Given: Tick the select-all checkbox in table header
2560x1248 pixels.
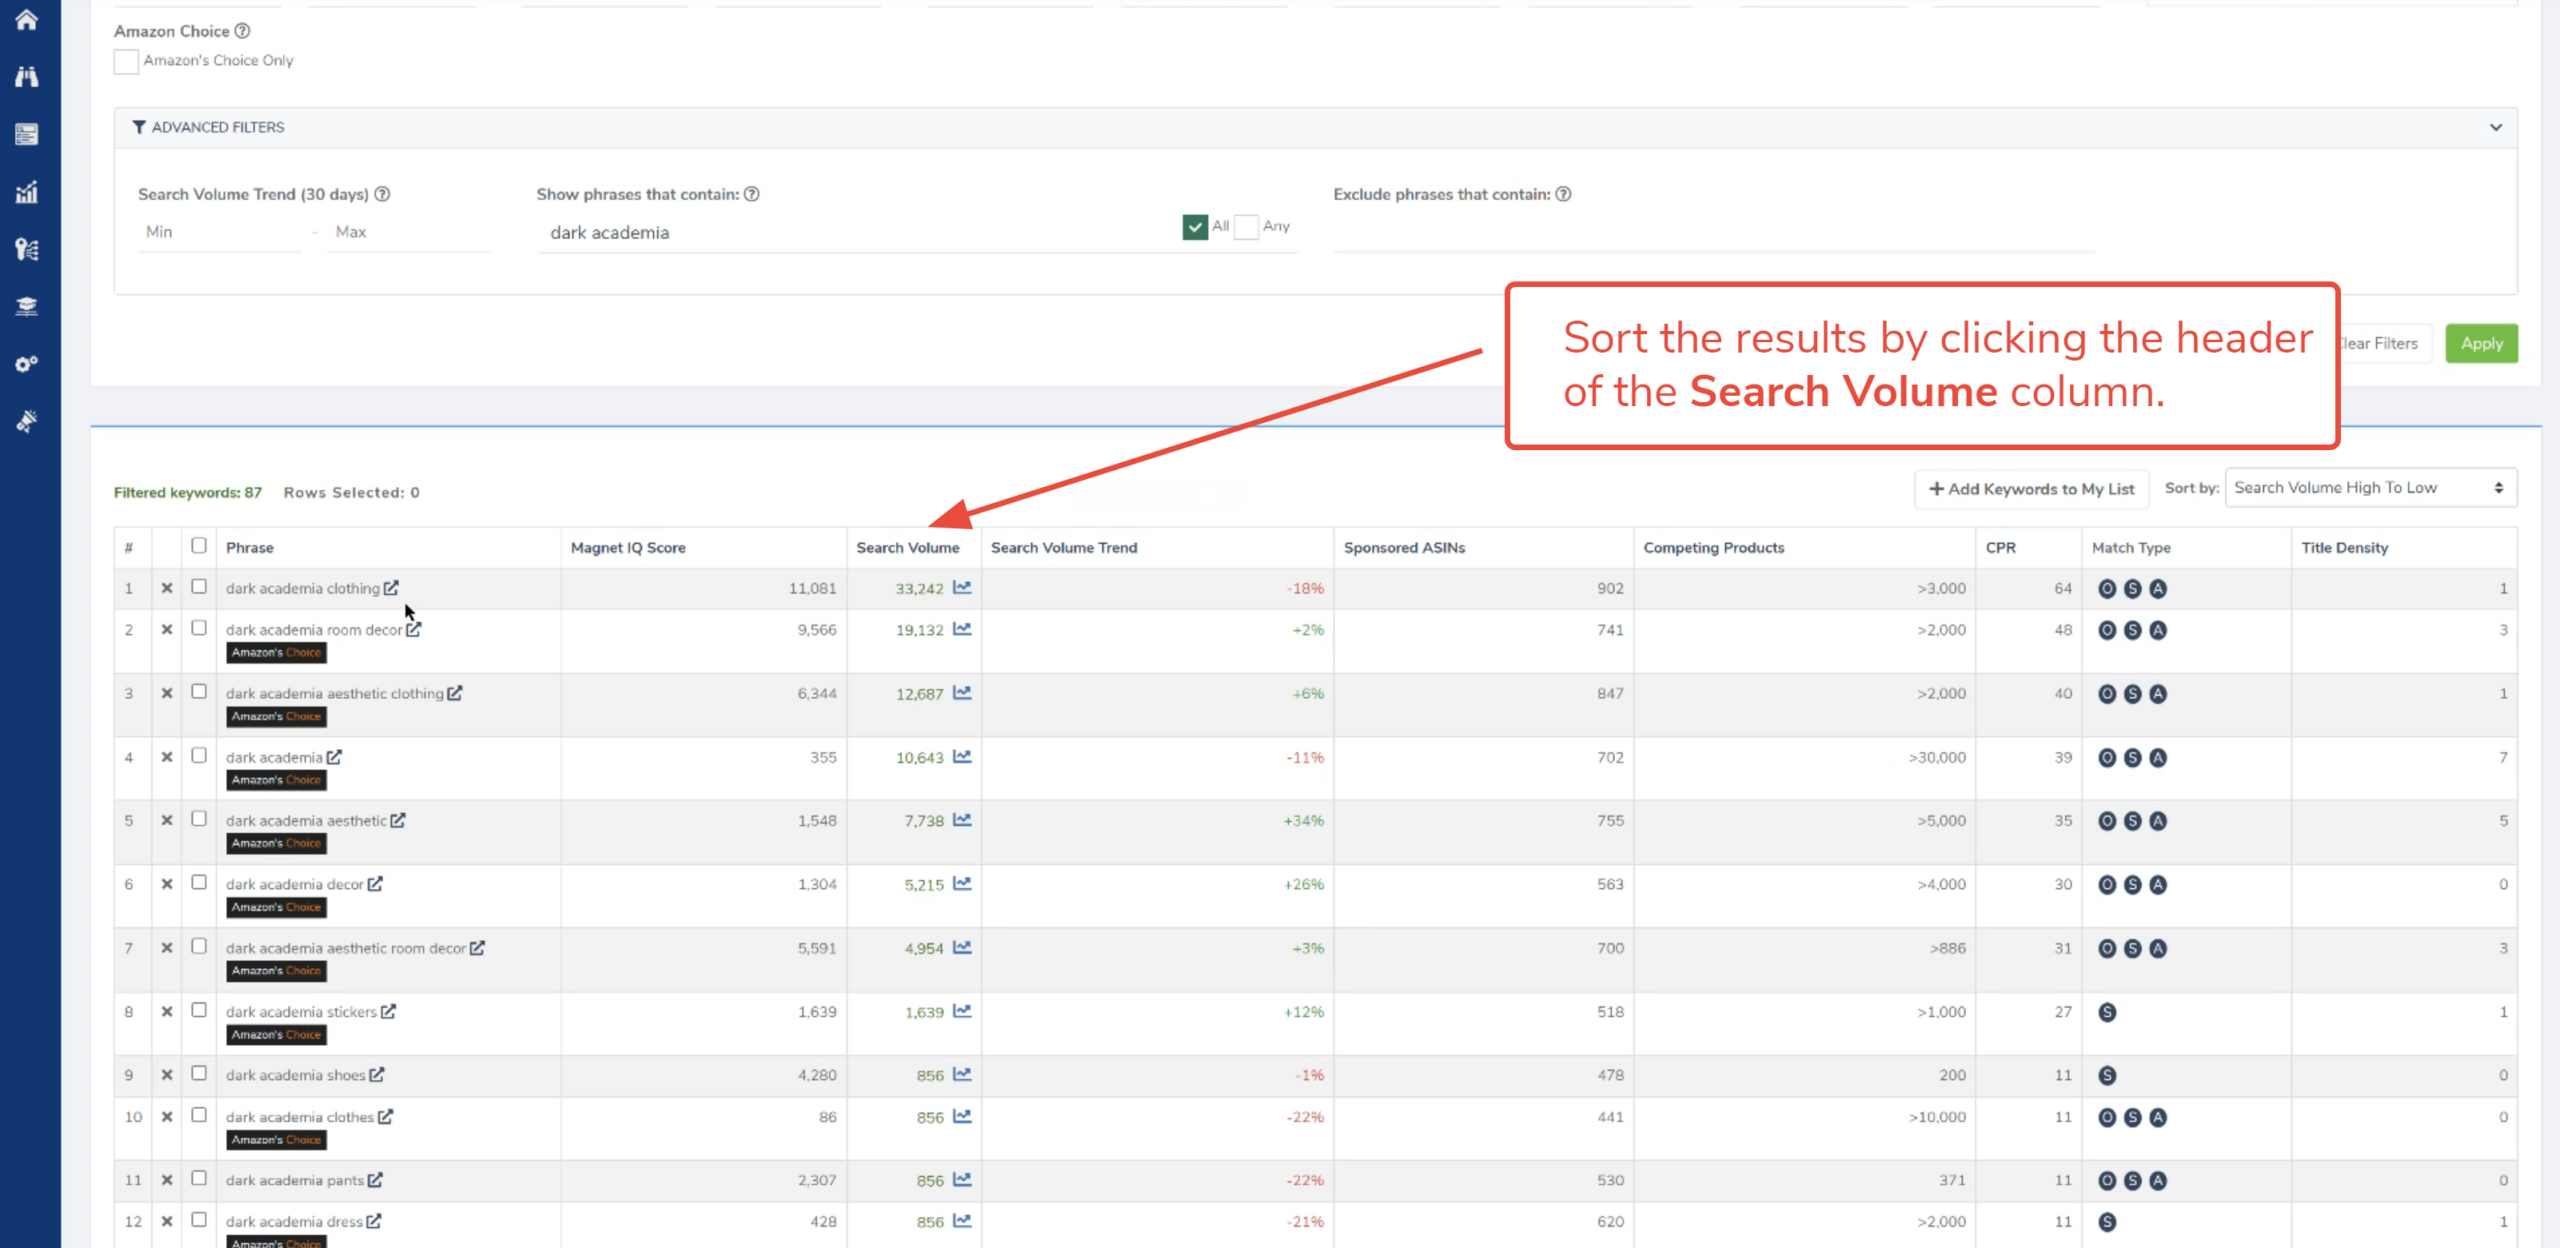Looking at the screenshot, I should click(199, 546).
